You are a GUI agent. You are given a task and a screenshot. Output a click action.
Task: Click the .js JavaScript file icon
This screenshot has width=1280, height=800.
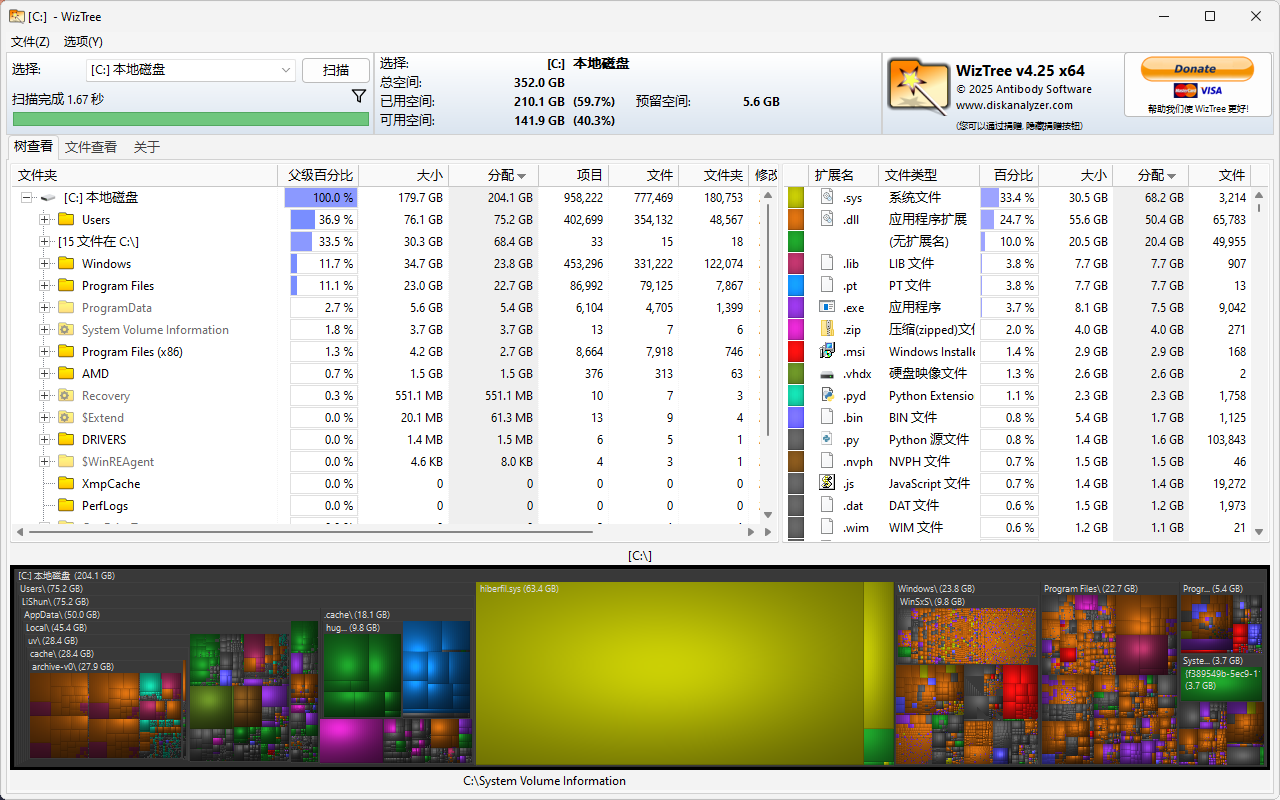click(x=827, y=483)
